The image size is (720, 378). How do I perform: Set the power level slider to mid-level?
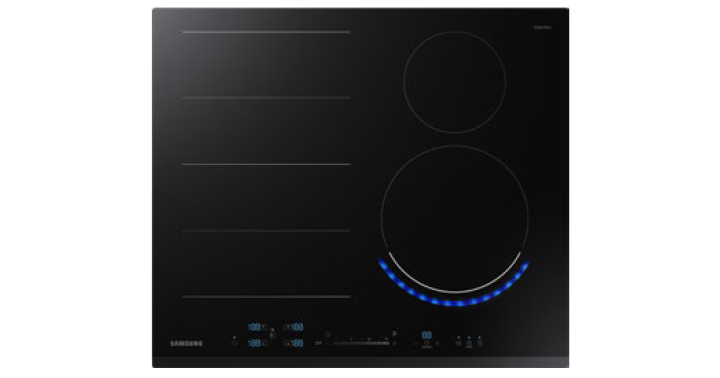[361, 343]
